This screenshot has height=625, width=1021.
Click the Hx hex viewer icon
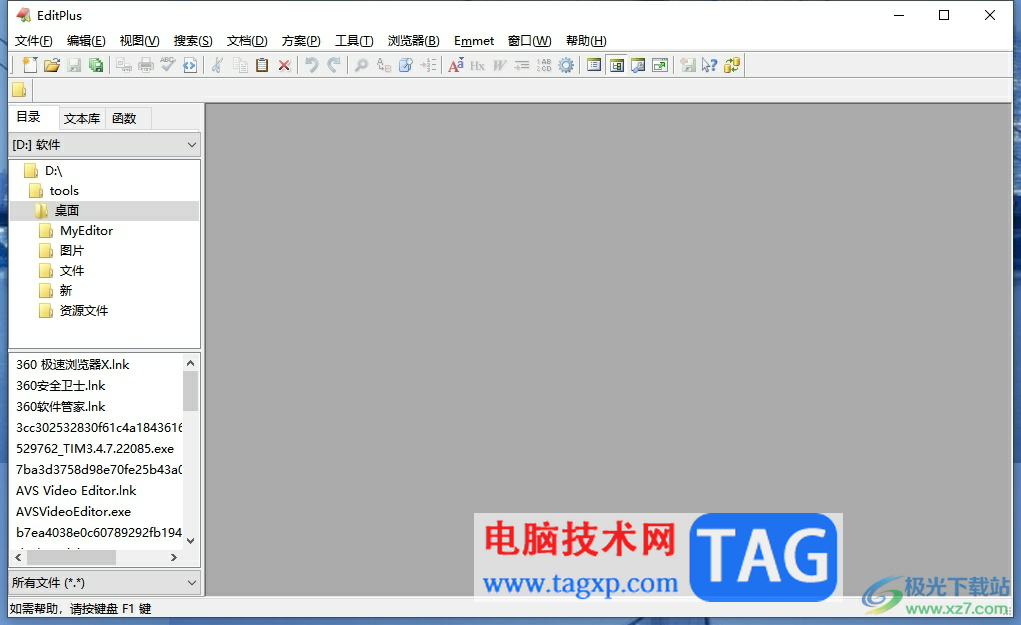(x=477, y=65)
